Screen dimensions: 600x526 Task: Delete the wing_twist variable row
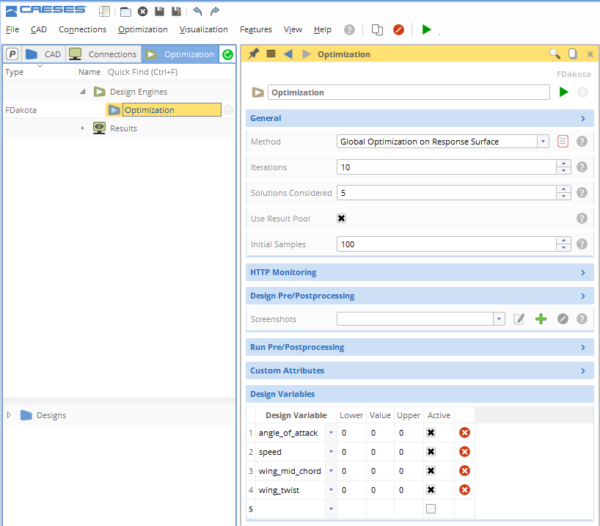[x=465, y=490]
